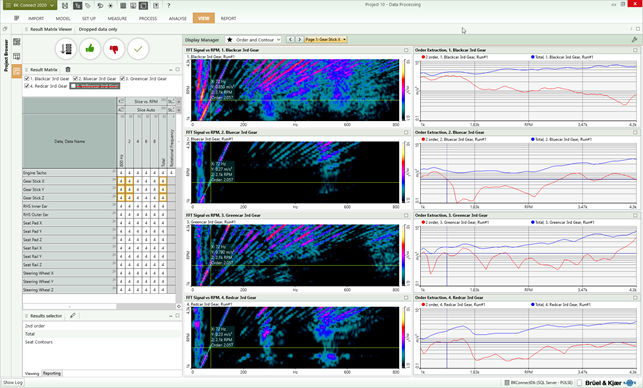The height and width of the screenshot is (388, 643).
Task: Click the green thumbs-up accept button
Action: tap(90, 49)
